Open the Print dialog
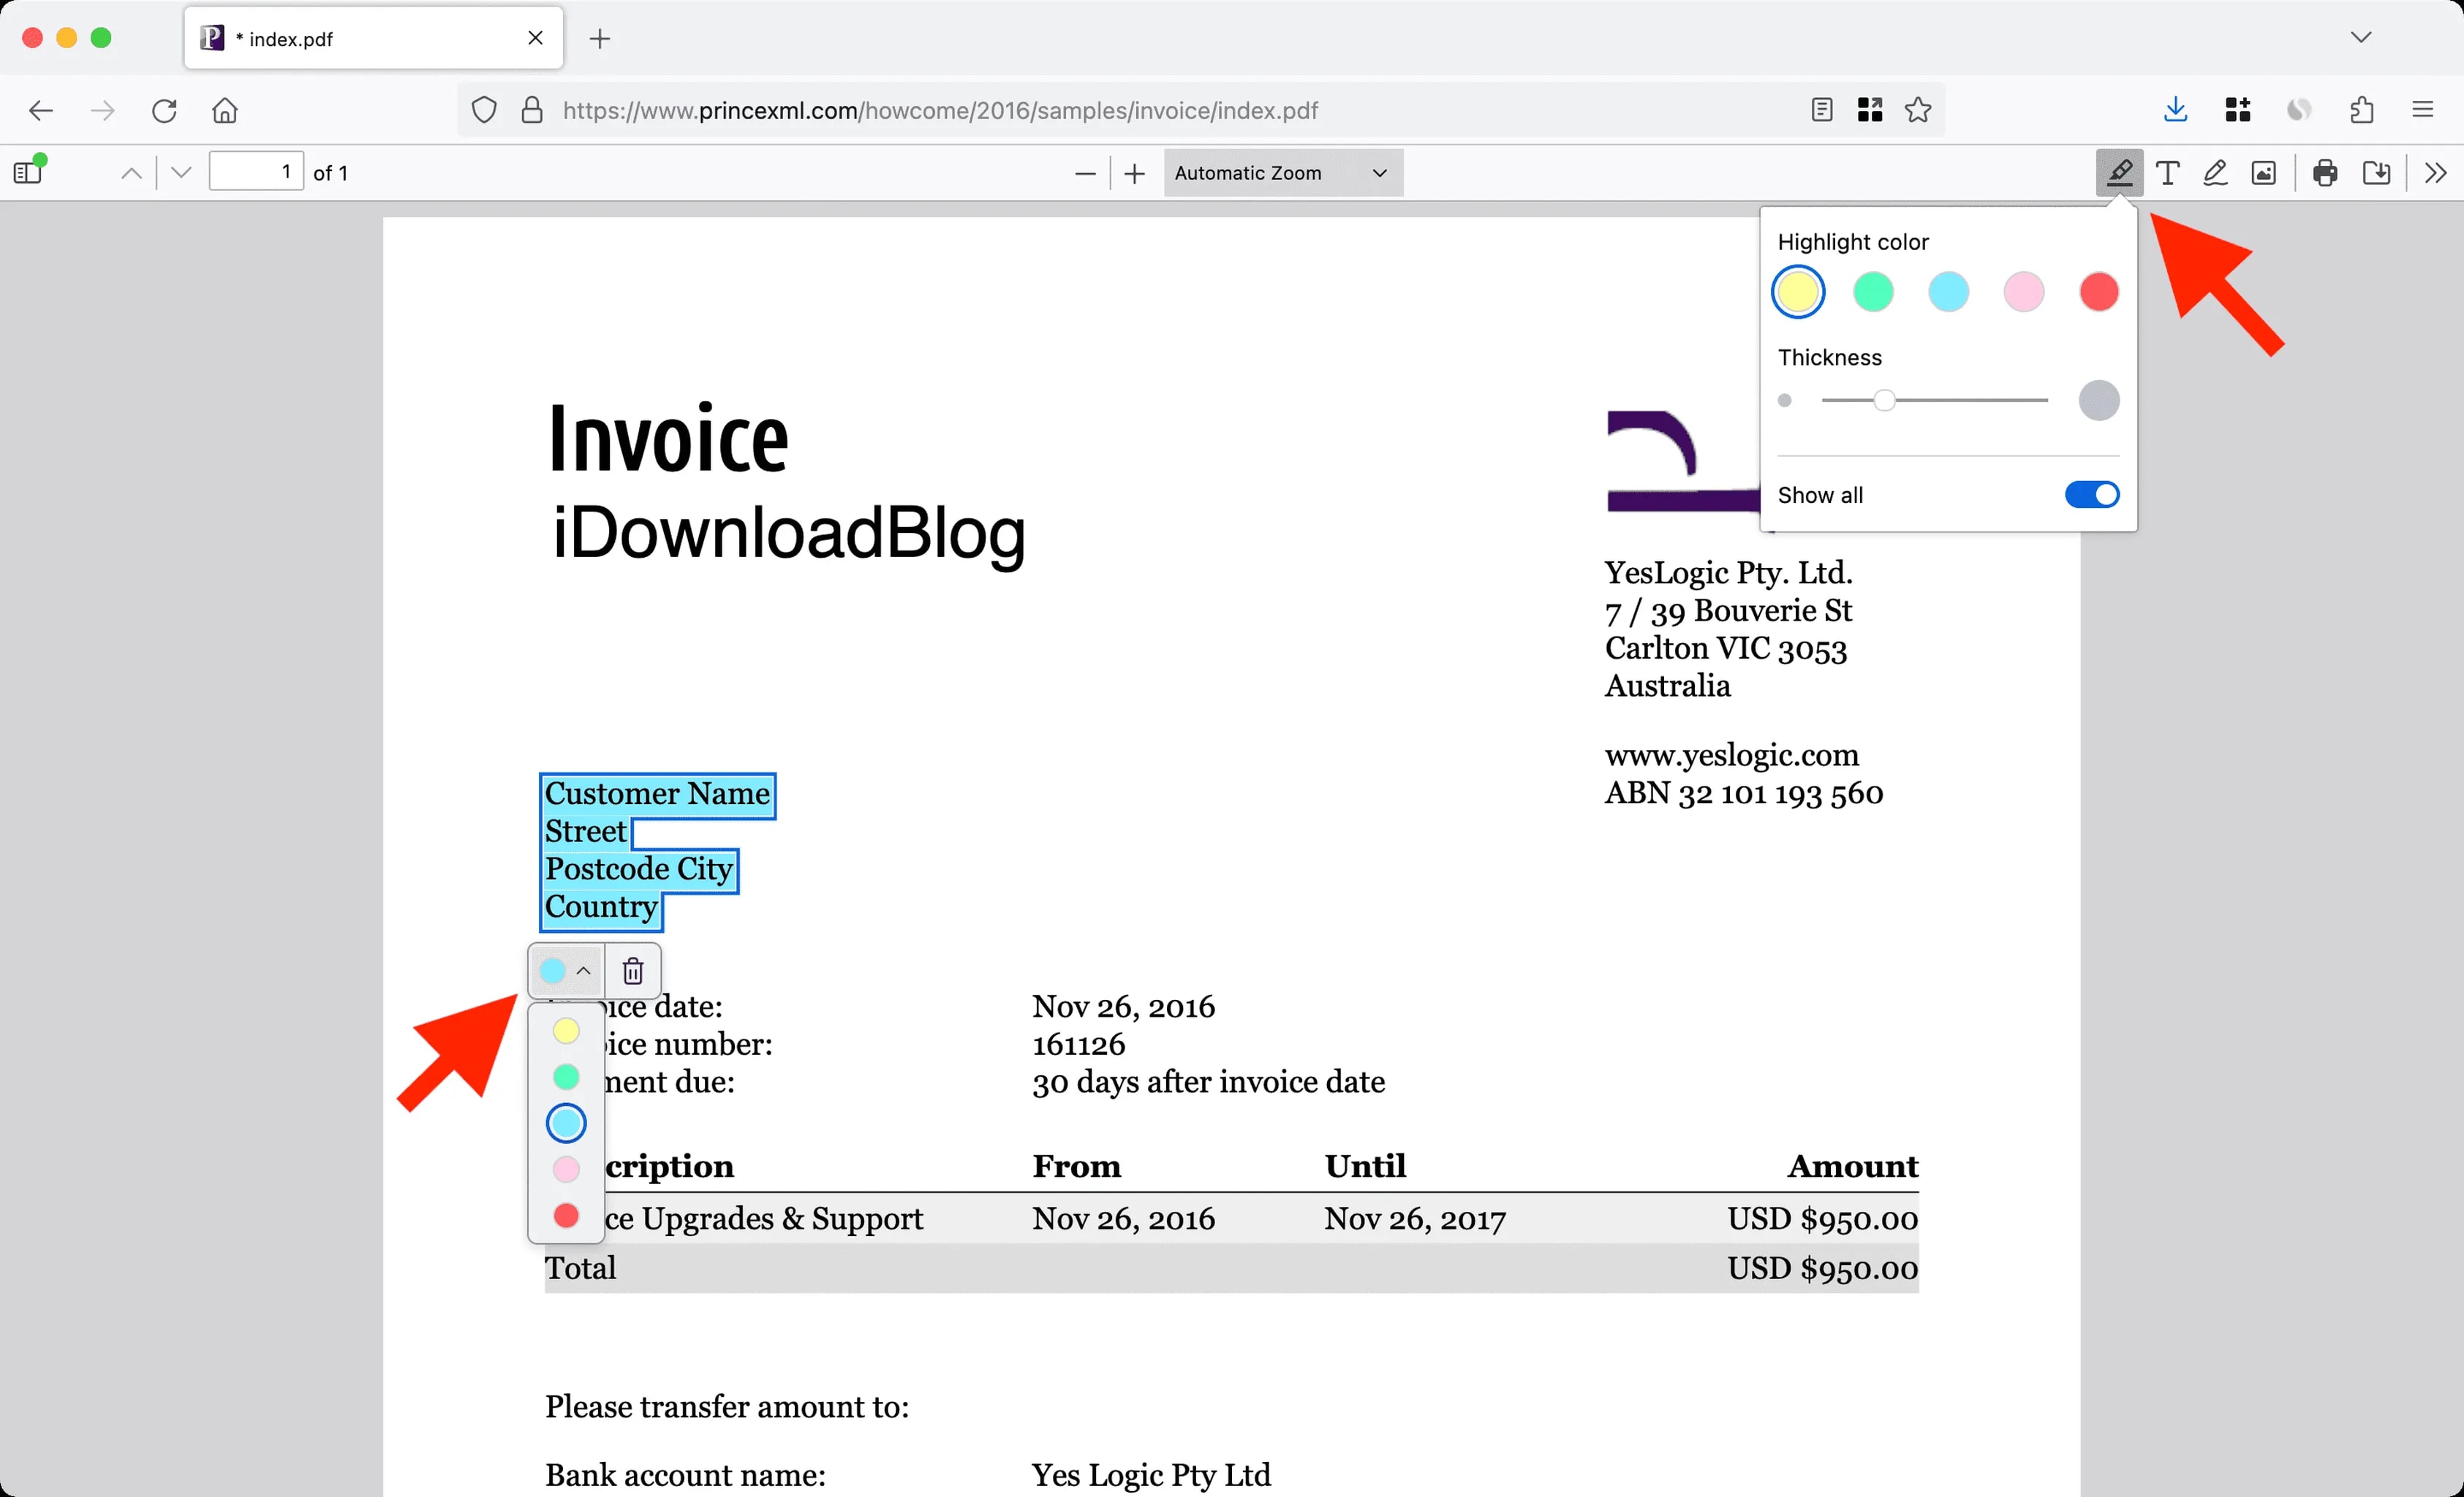Viewport: 2464px width, 1497px height. [x=2324, y=172]
